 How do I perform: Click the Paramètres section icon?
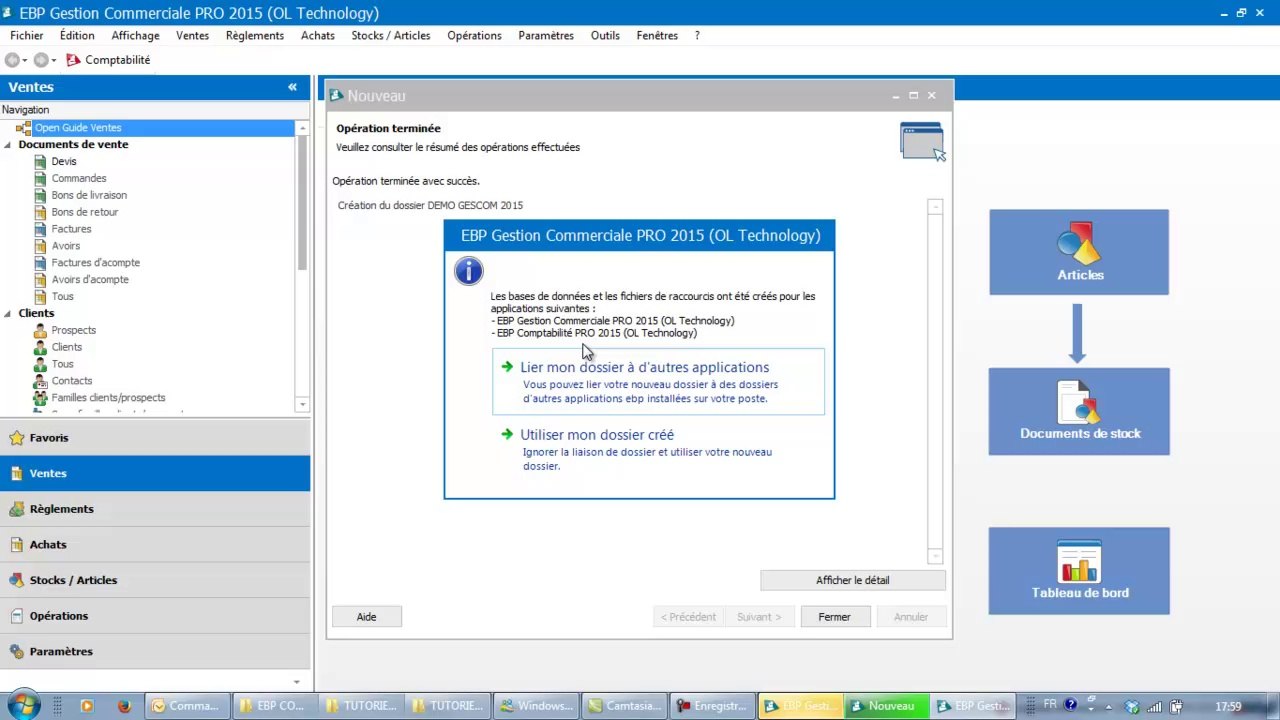coord(16,652)
